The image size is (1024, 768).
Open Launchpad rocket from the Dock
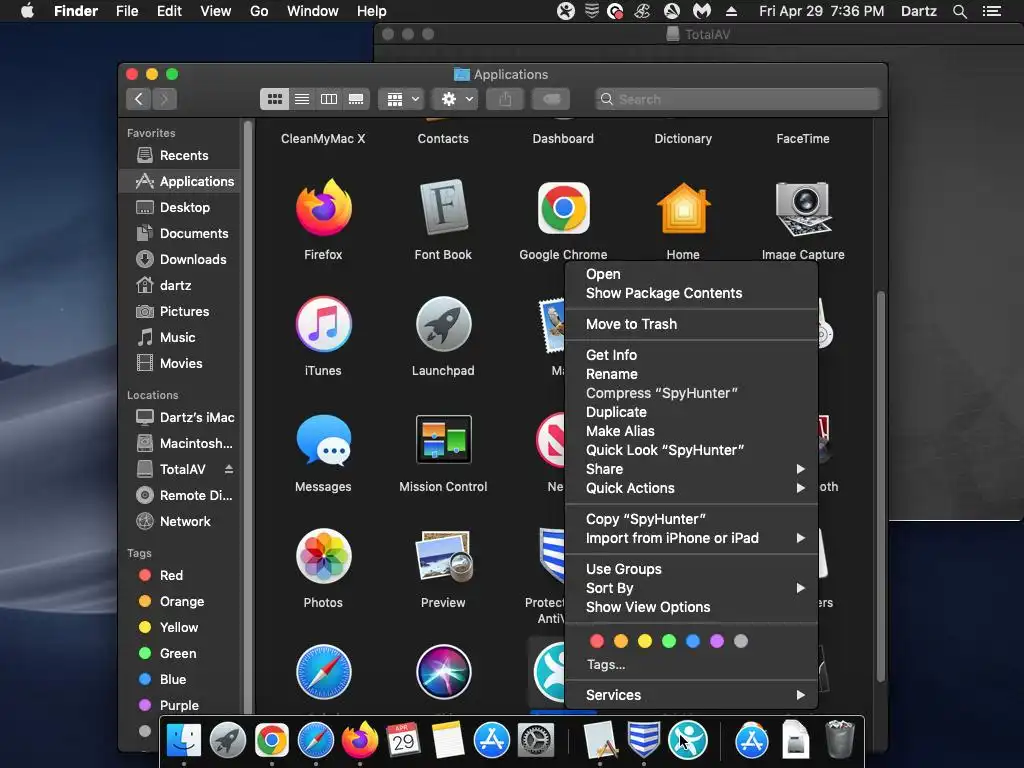(227, 741)
